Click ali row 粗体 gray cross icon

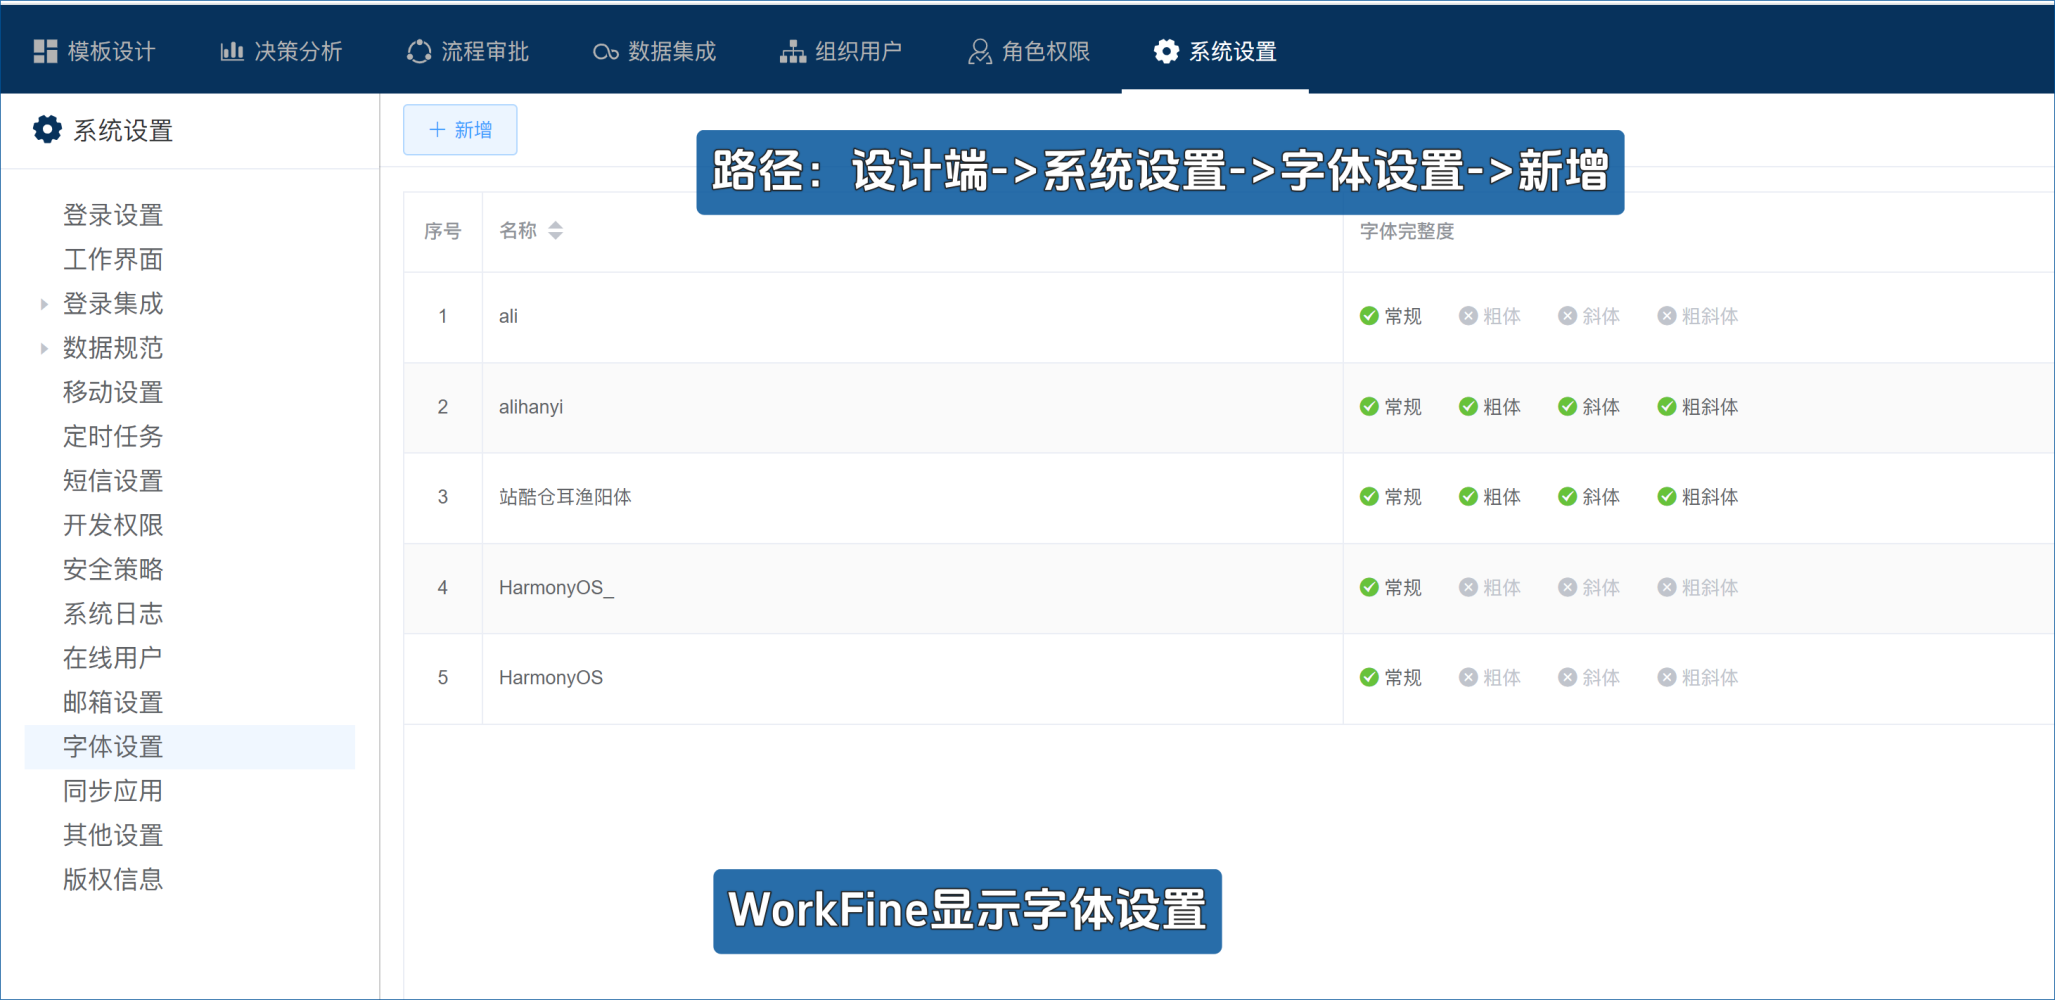1468,316
